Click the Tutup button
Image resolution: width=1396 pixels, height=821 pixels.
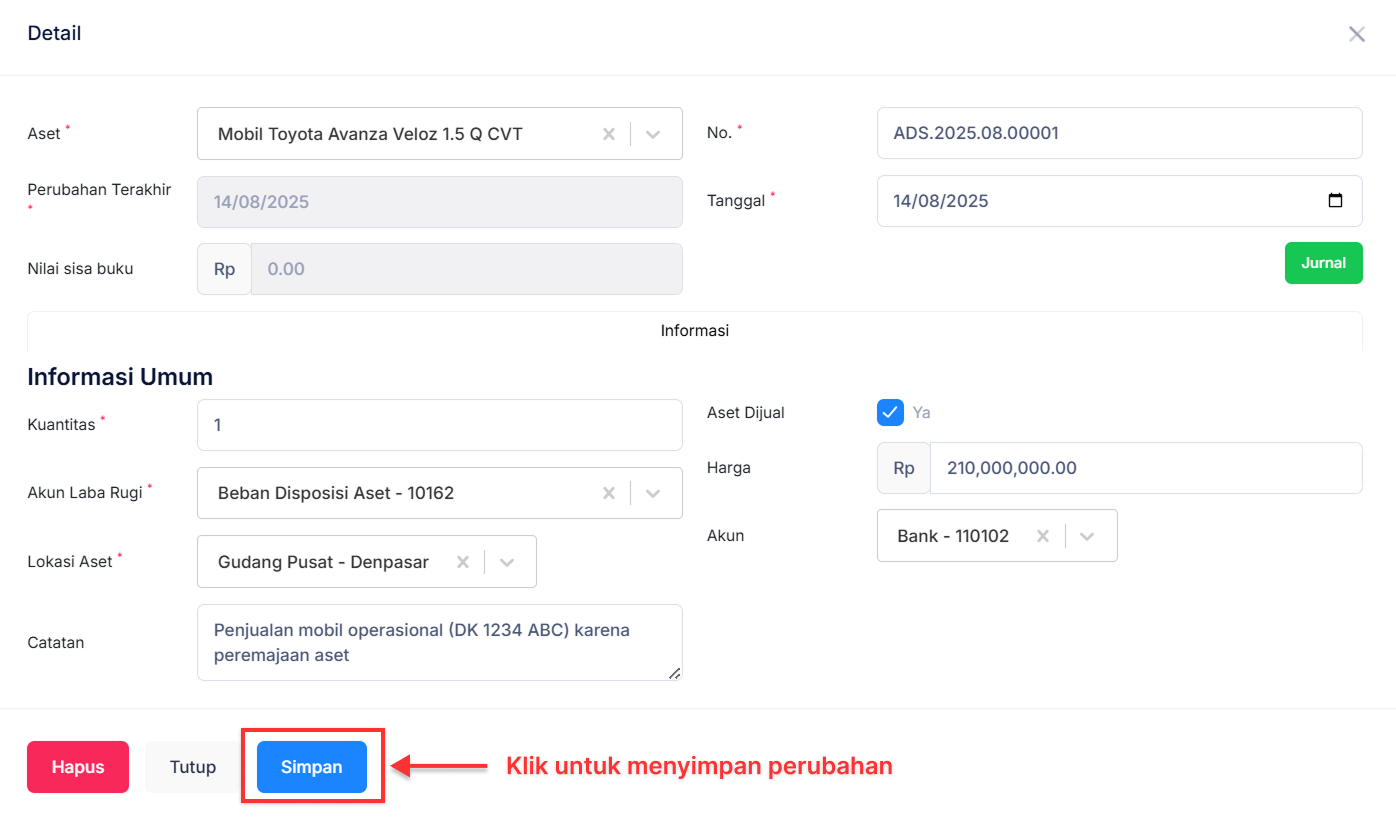pos(191,766)
